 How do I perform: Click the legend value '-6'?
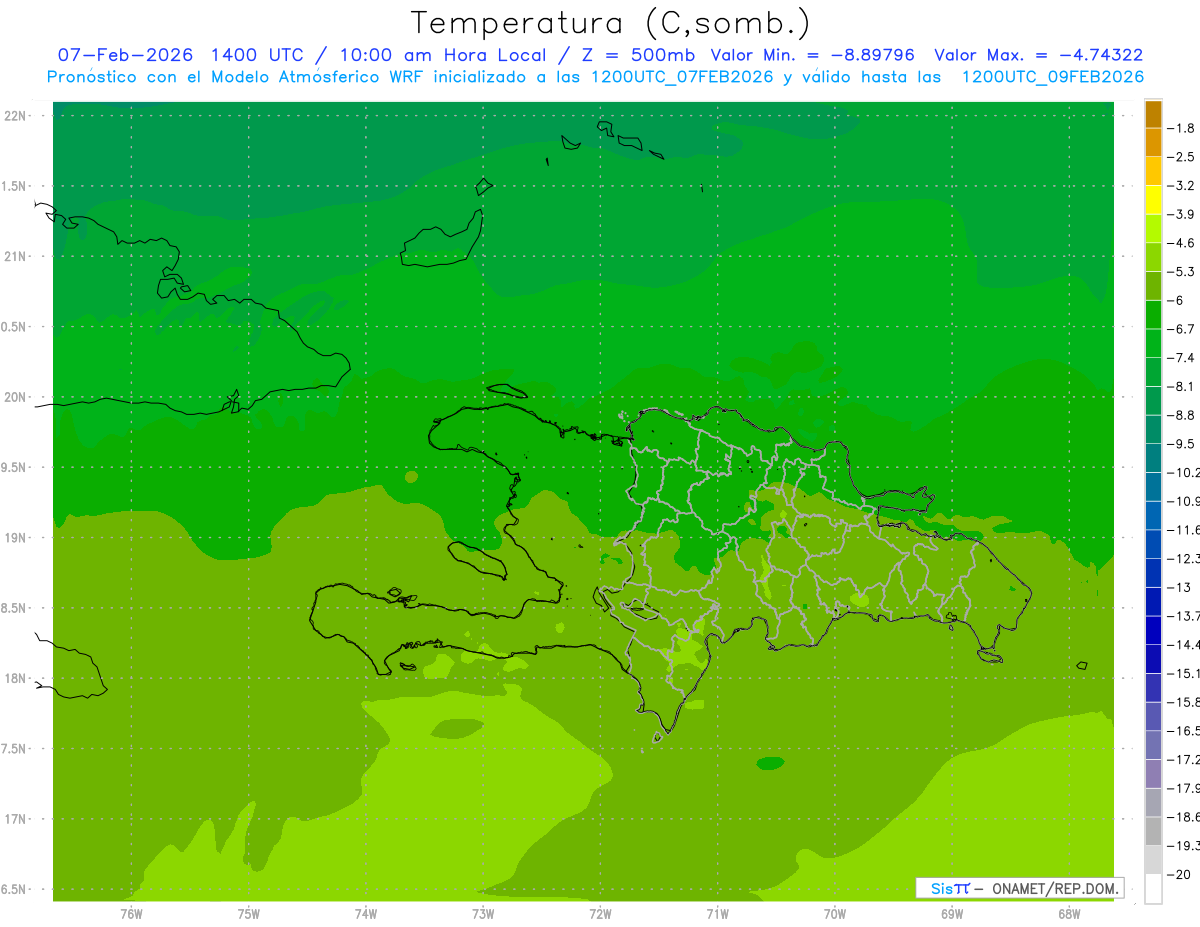[1177, 300]
